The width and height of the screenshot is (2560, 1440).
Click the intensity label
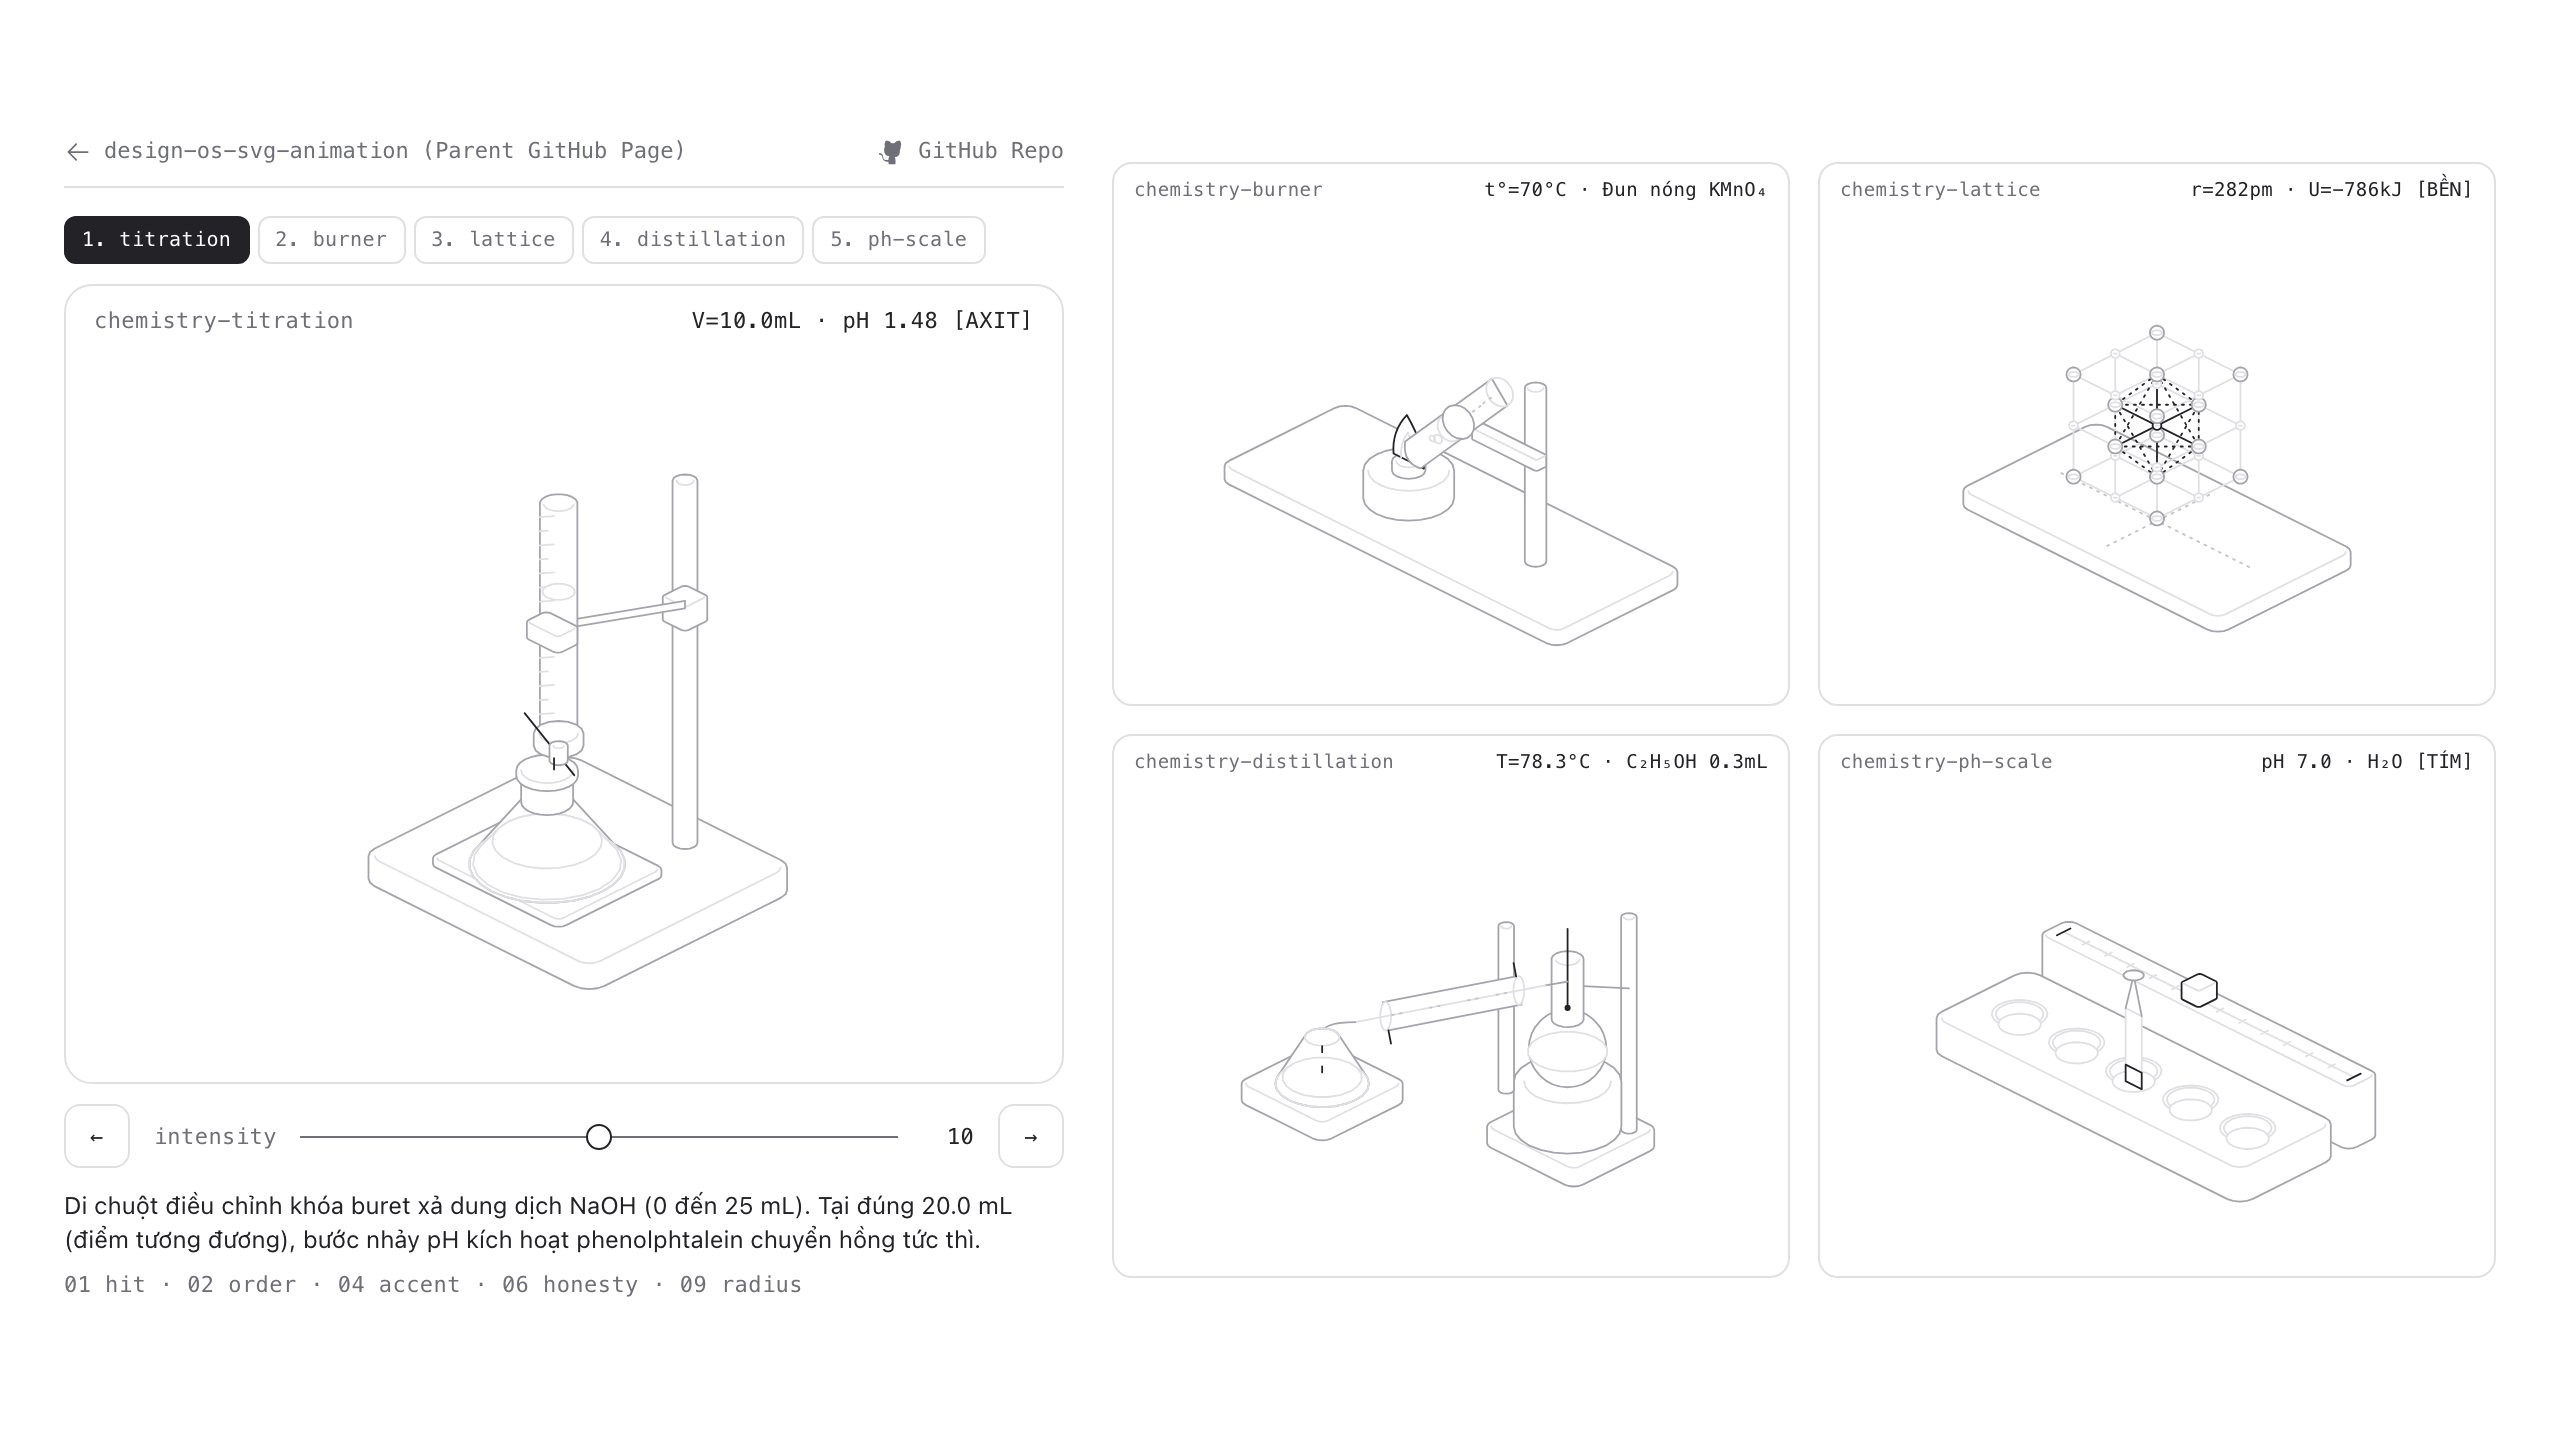point(215,1137)
